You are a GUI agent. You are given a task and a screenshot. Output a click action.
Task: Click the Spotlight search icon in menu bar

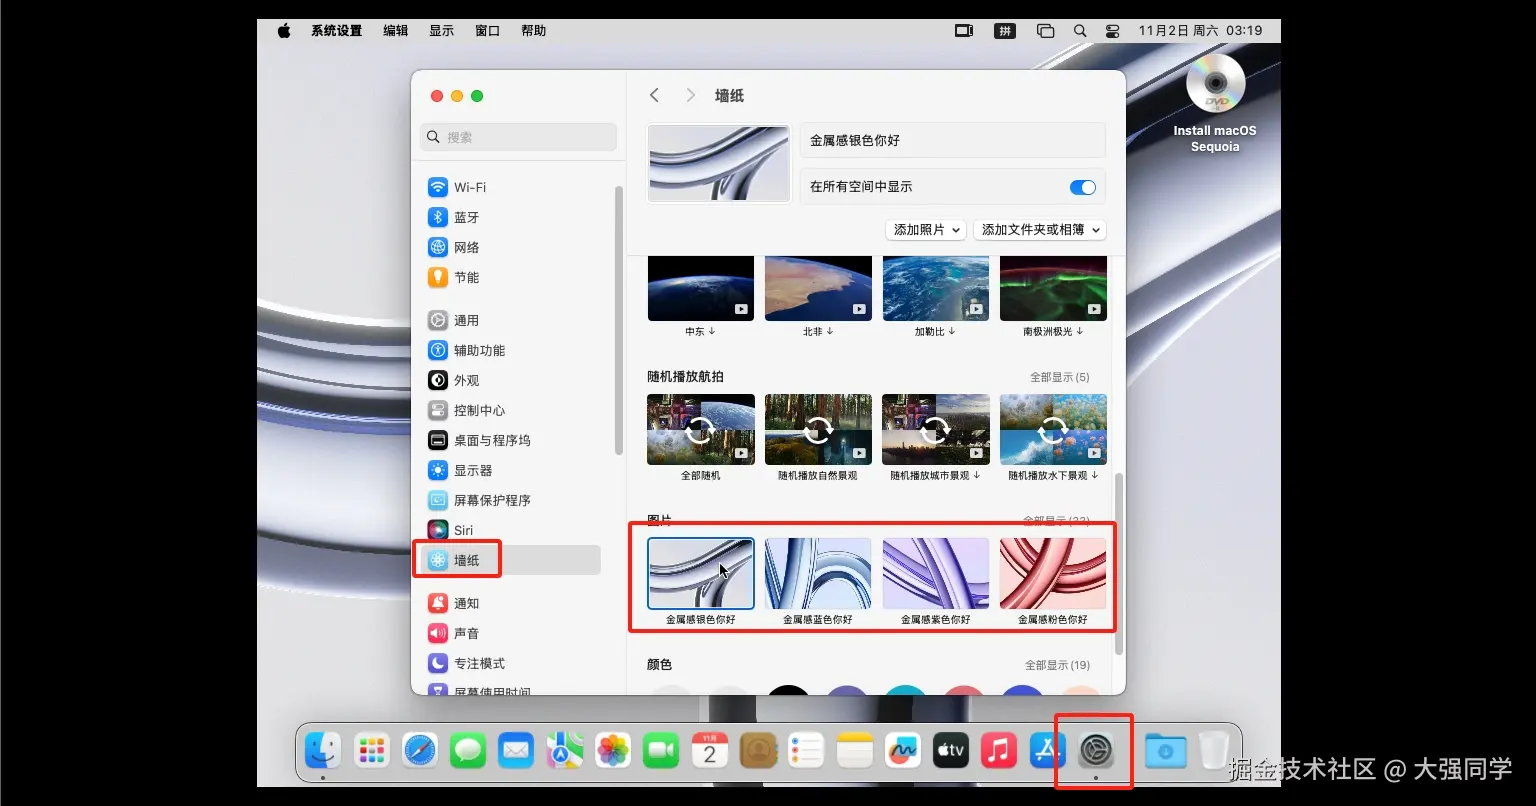(x=1080, y=31)
